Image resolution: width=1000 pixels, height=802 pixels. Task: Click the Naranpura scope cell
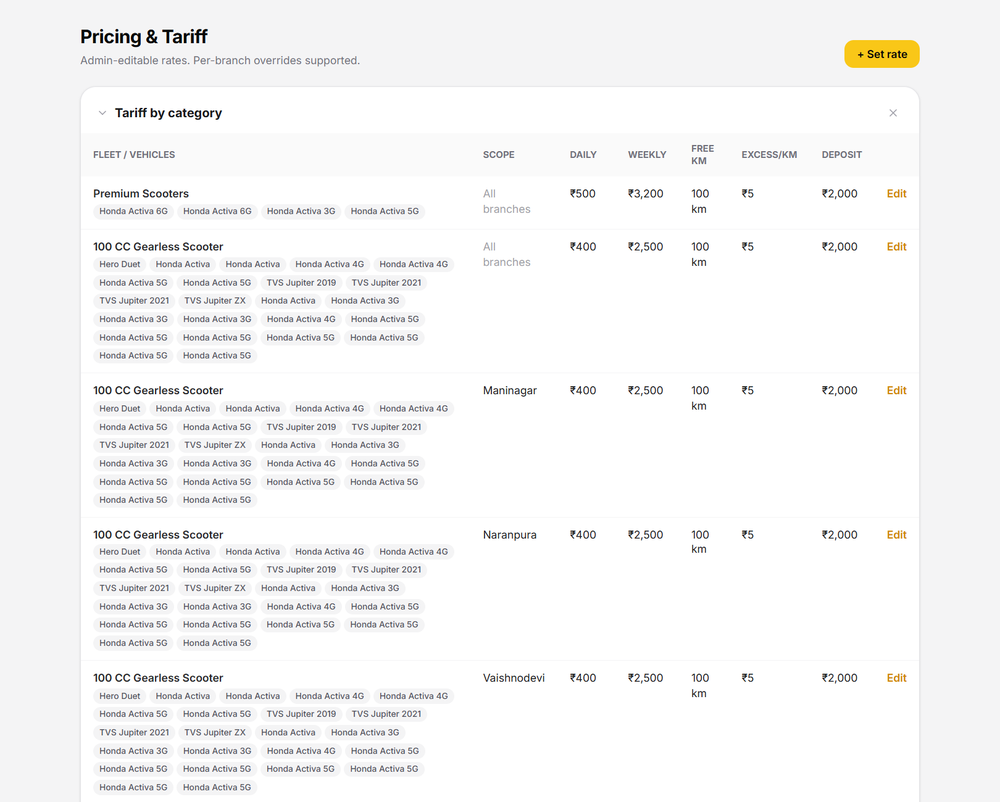coord(510,535)
